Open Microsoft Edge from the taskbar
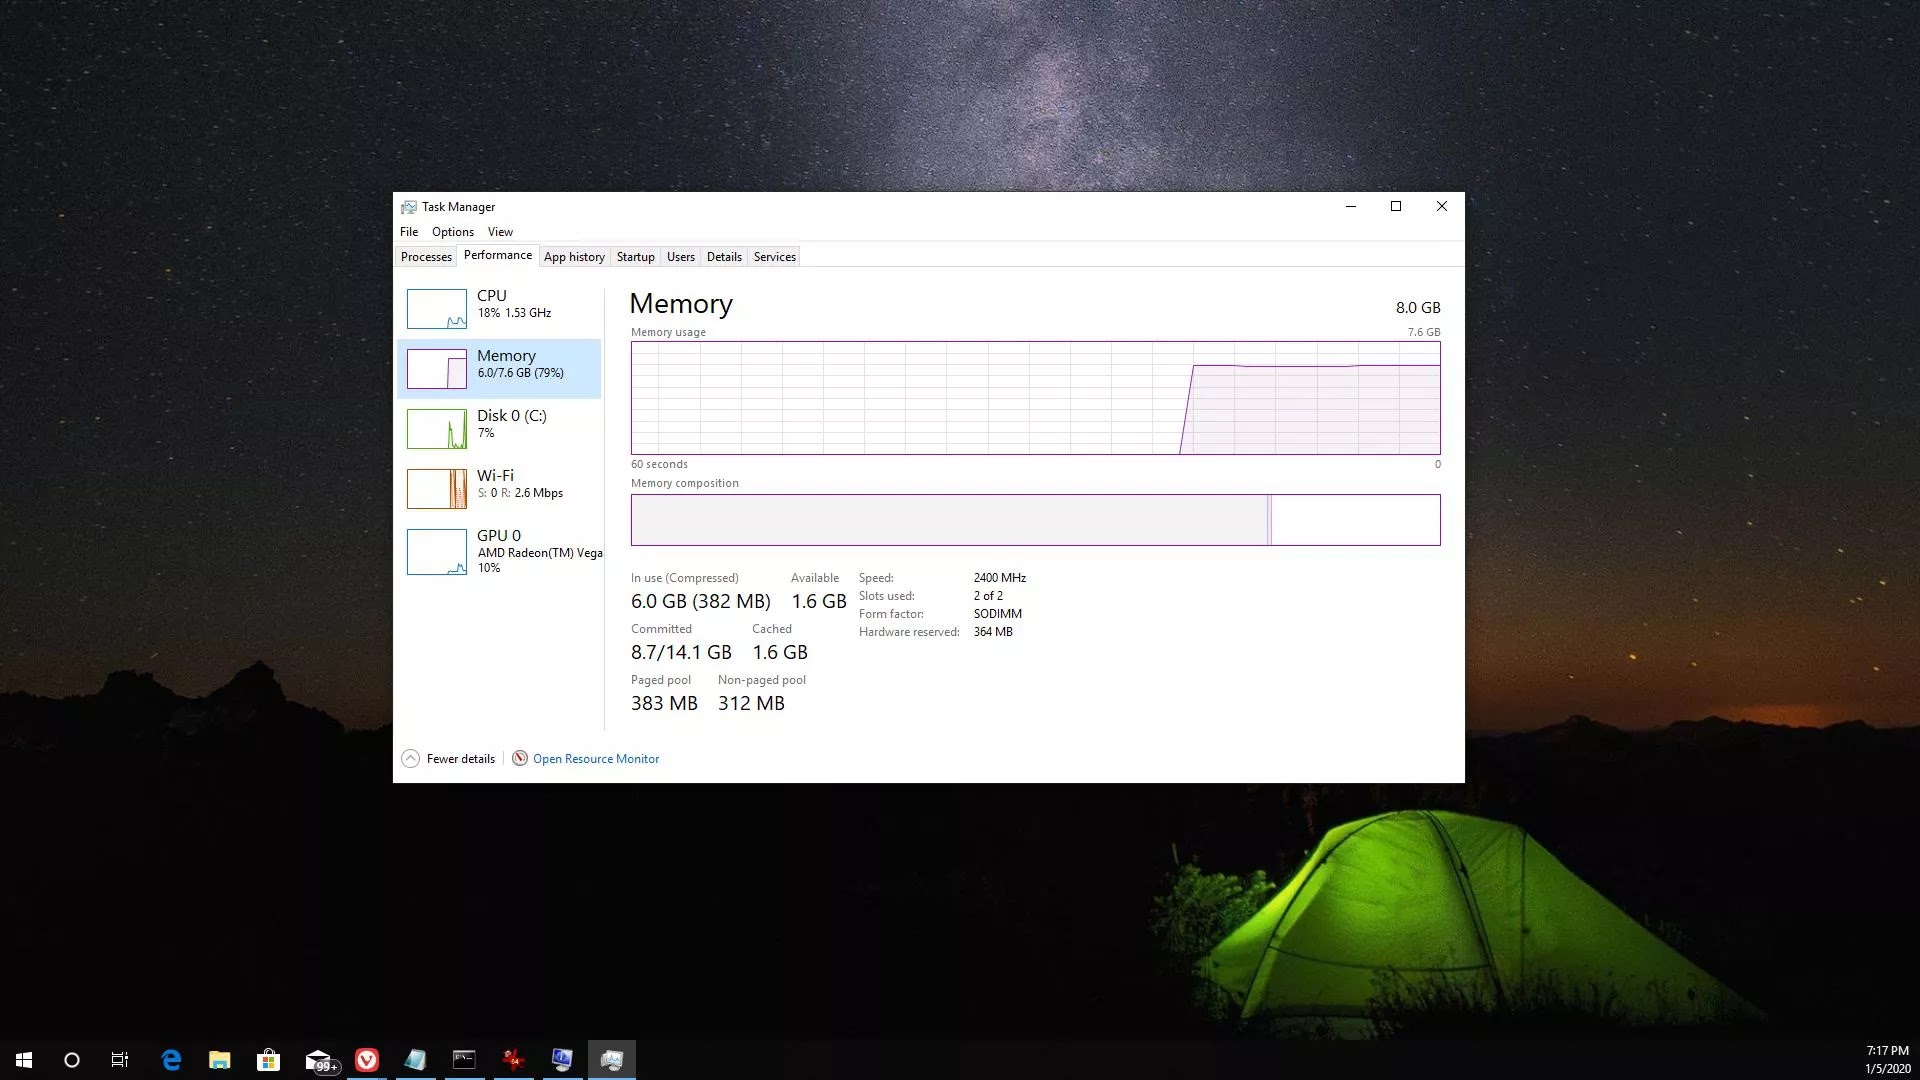Screen dimensions: 1920x1080 [x=171, y=1060]
